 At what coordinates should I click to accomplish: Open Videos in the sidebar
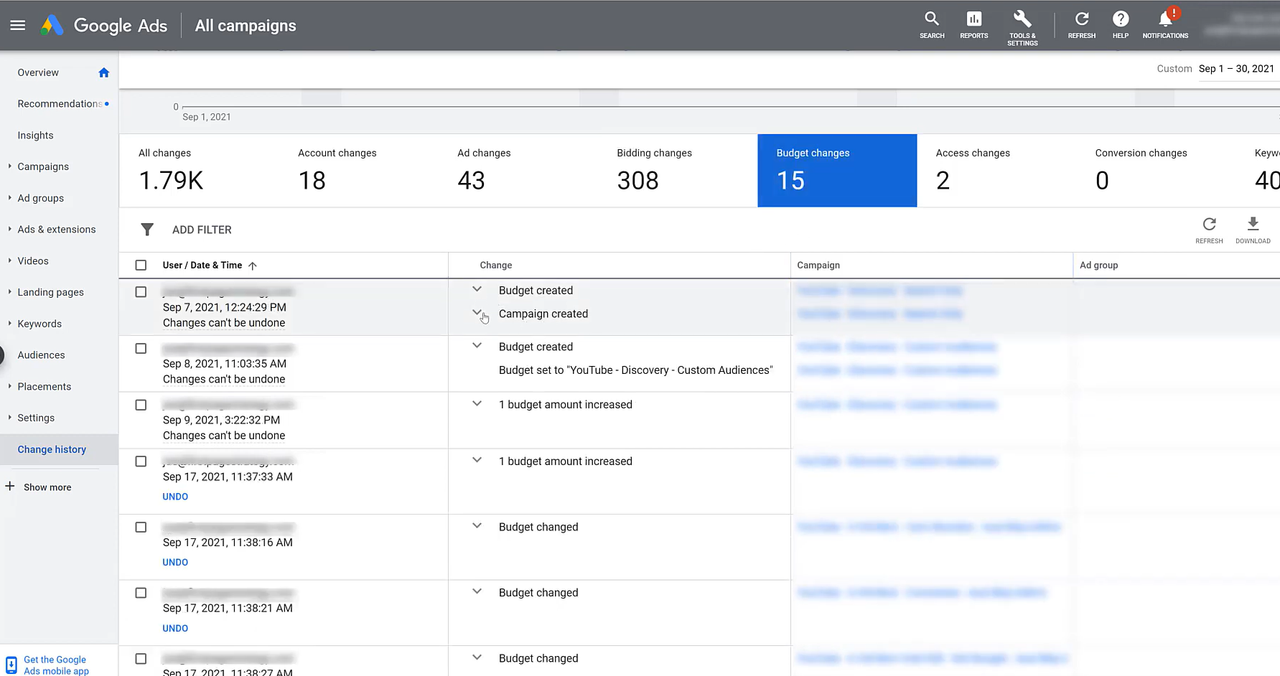pos(33,261)
